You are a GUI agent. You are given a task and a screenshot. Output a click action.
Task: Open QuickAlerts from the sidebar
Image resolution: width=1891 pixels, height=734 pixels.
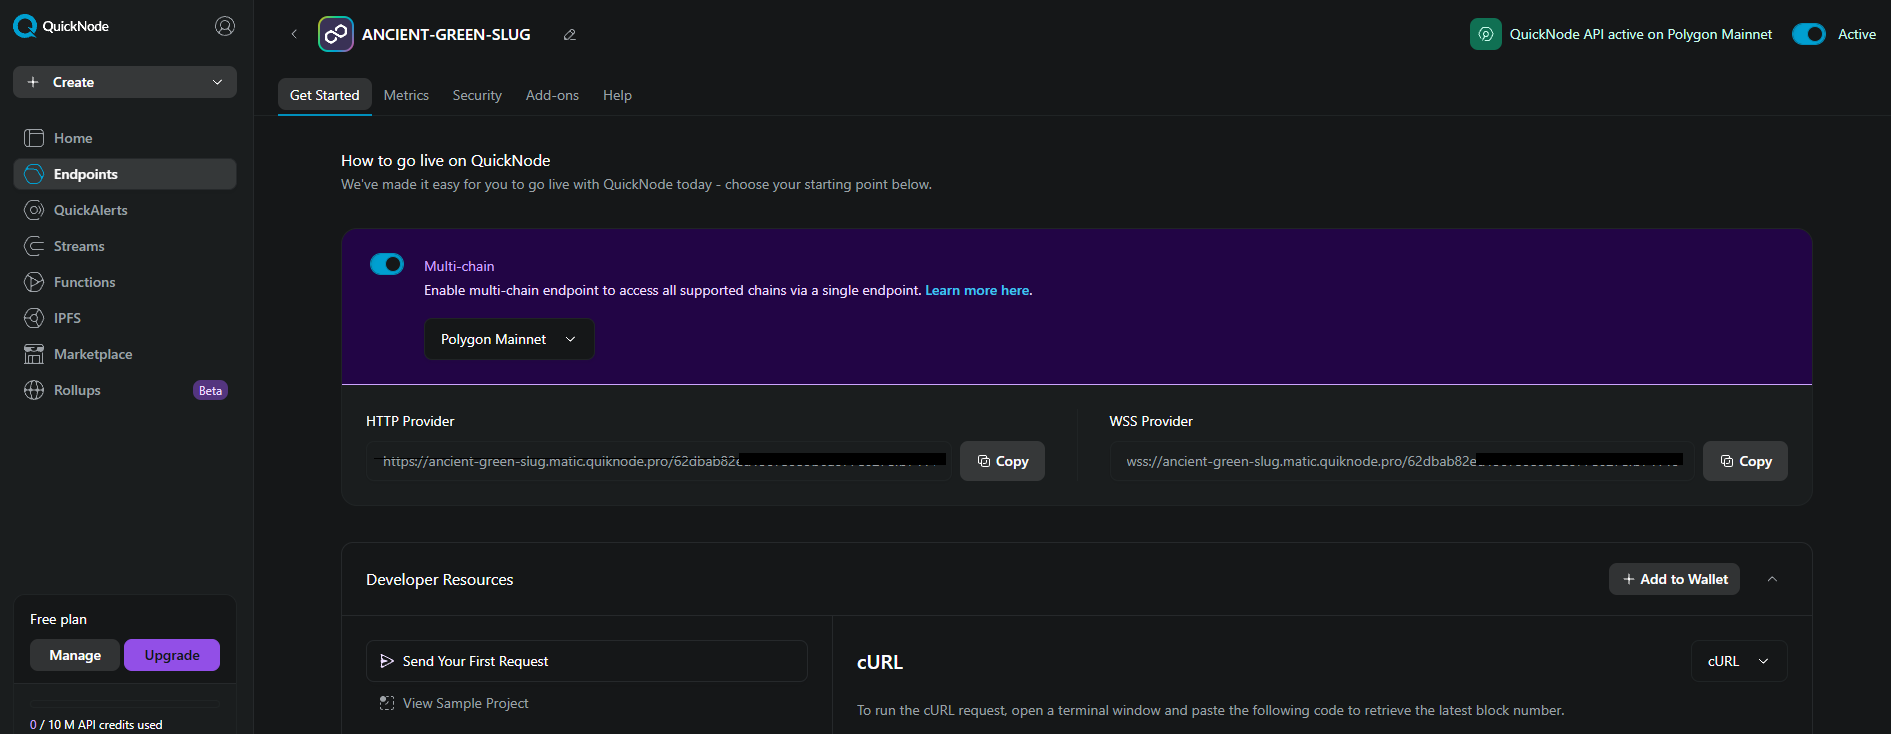(x=90, y=210)
